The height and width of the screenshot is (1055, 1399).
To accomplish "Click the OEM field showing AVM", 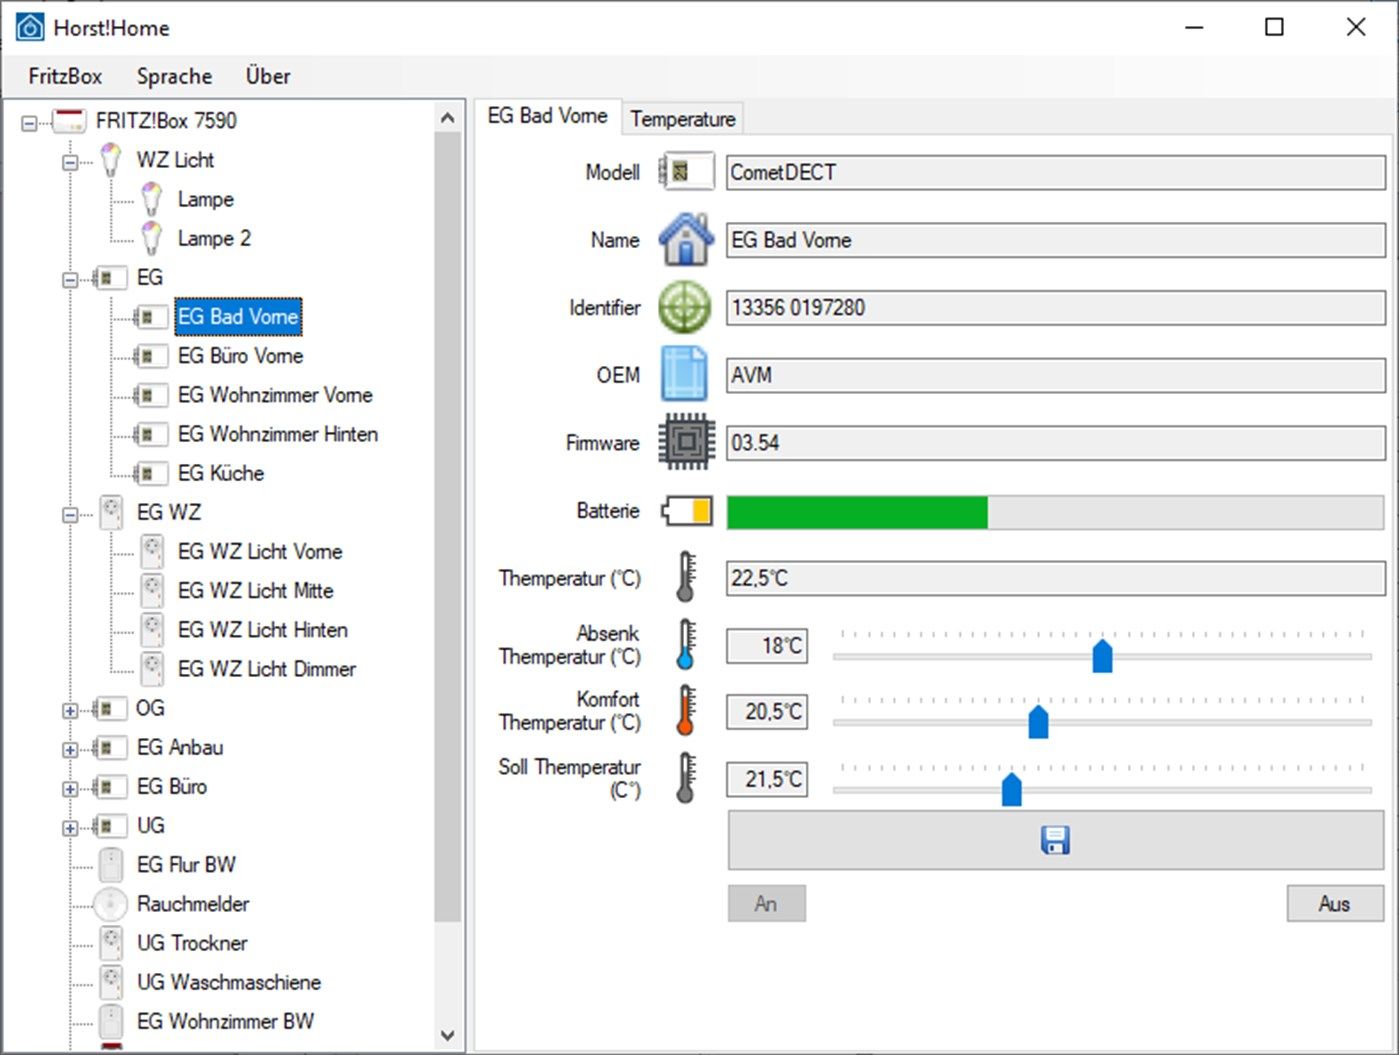I will 1056,376.
